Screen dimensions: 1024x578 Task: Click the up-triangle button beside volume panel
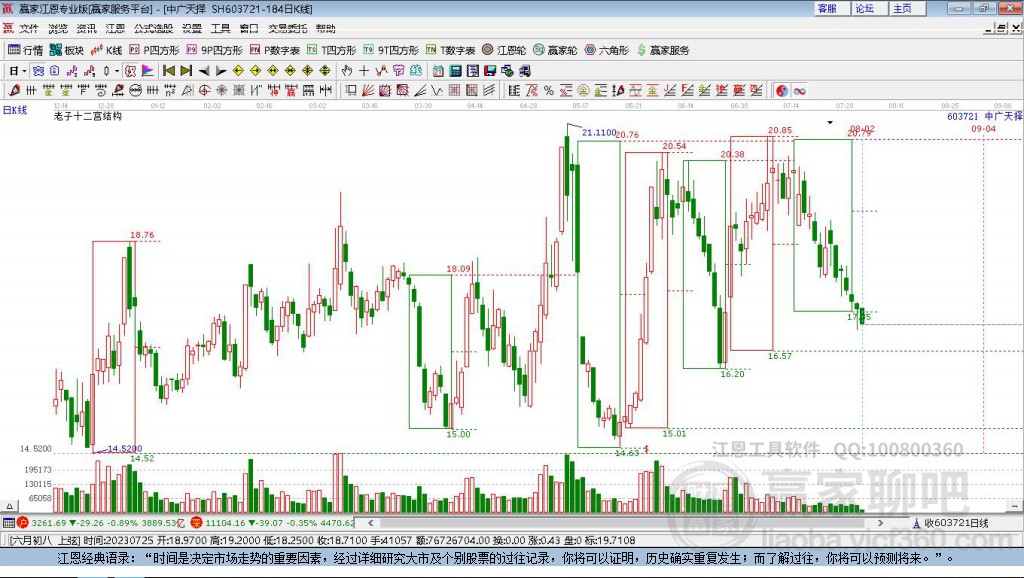pyautogui.click(x=9, y=506)
